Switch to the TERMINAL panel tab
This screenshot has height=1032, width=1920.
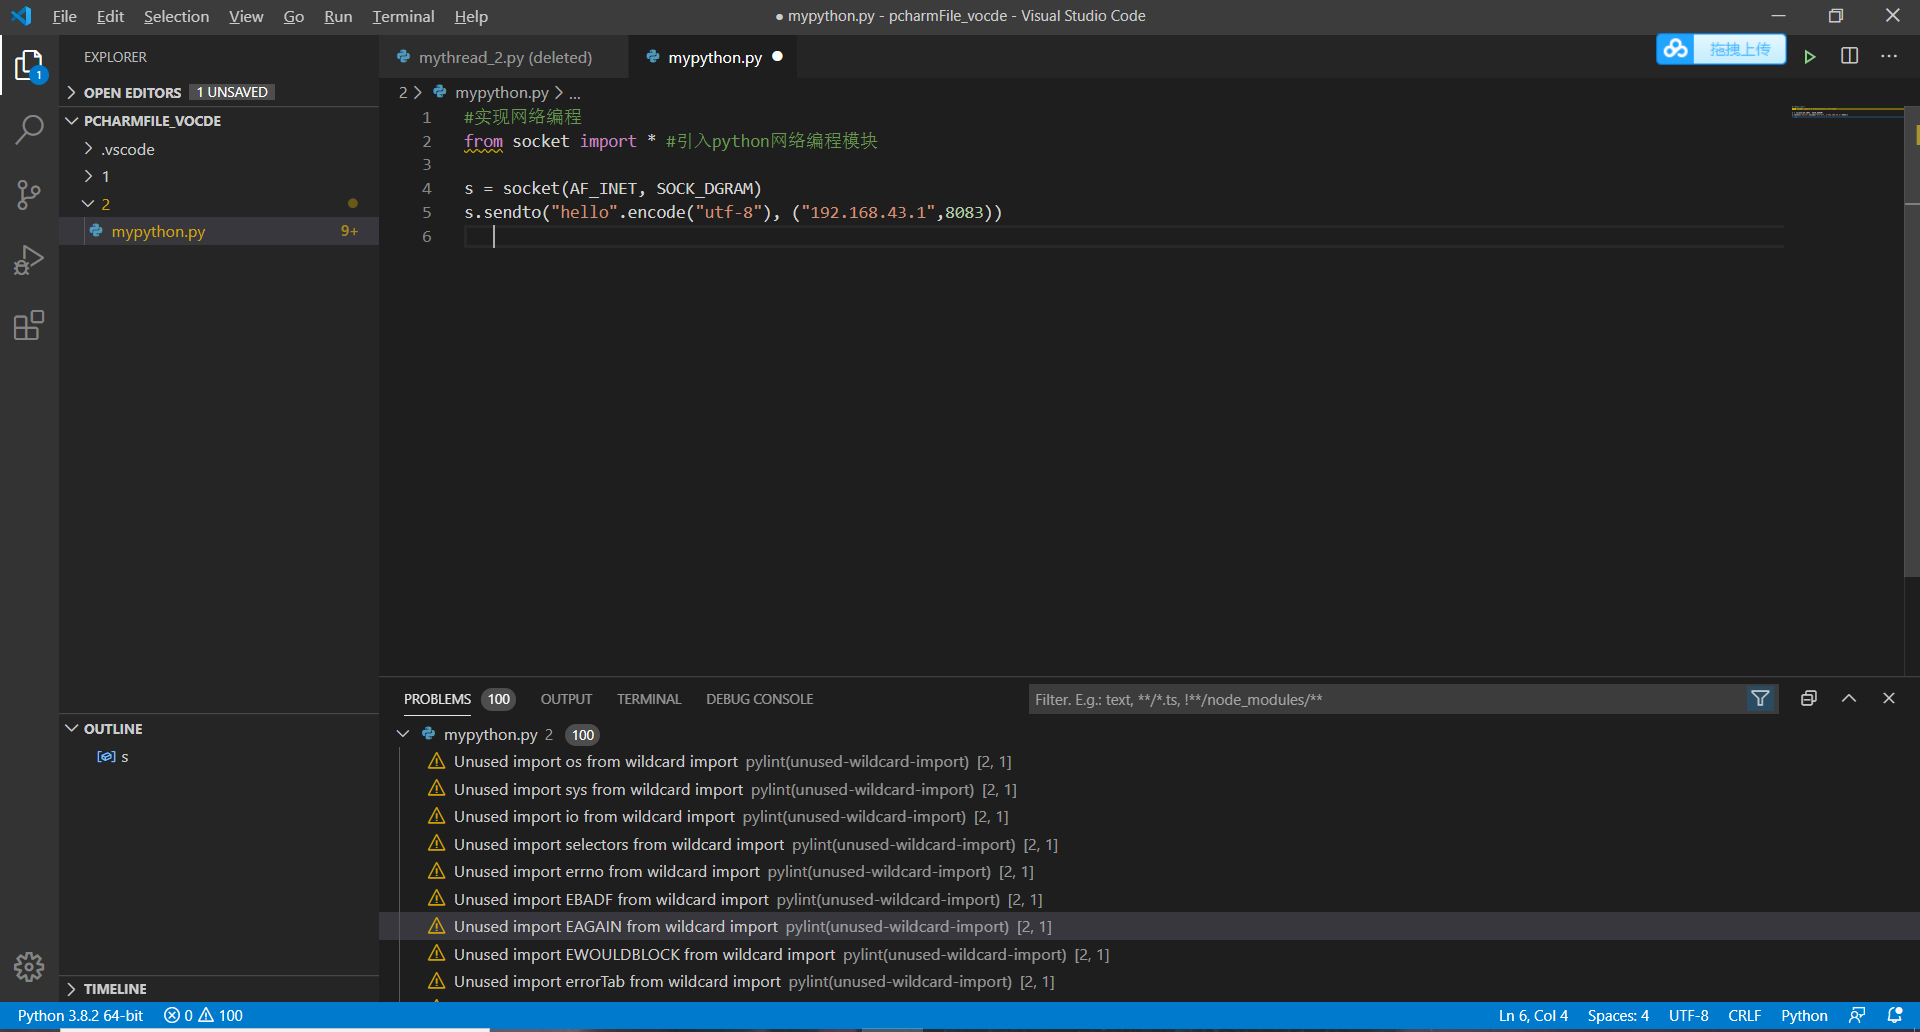pyautogui.click(x=649, y=699)
